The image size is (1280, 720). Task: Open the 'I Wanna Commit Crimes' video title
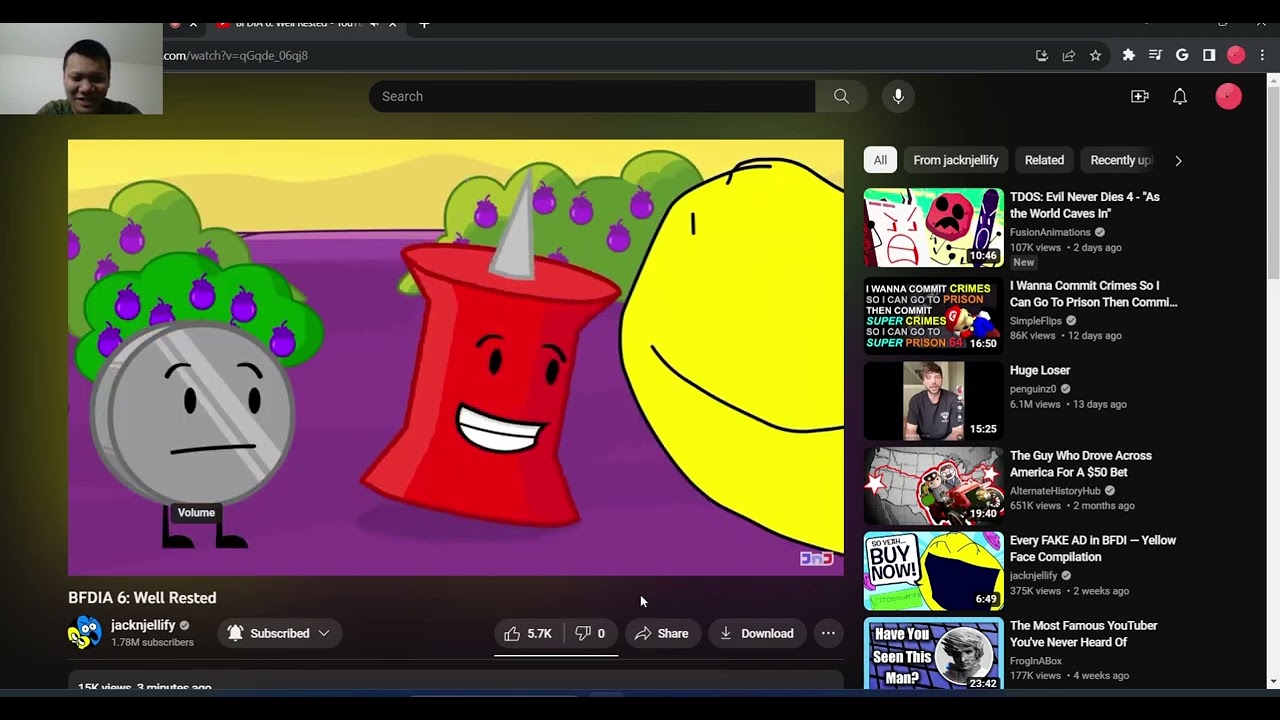coord(1094,294)
